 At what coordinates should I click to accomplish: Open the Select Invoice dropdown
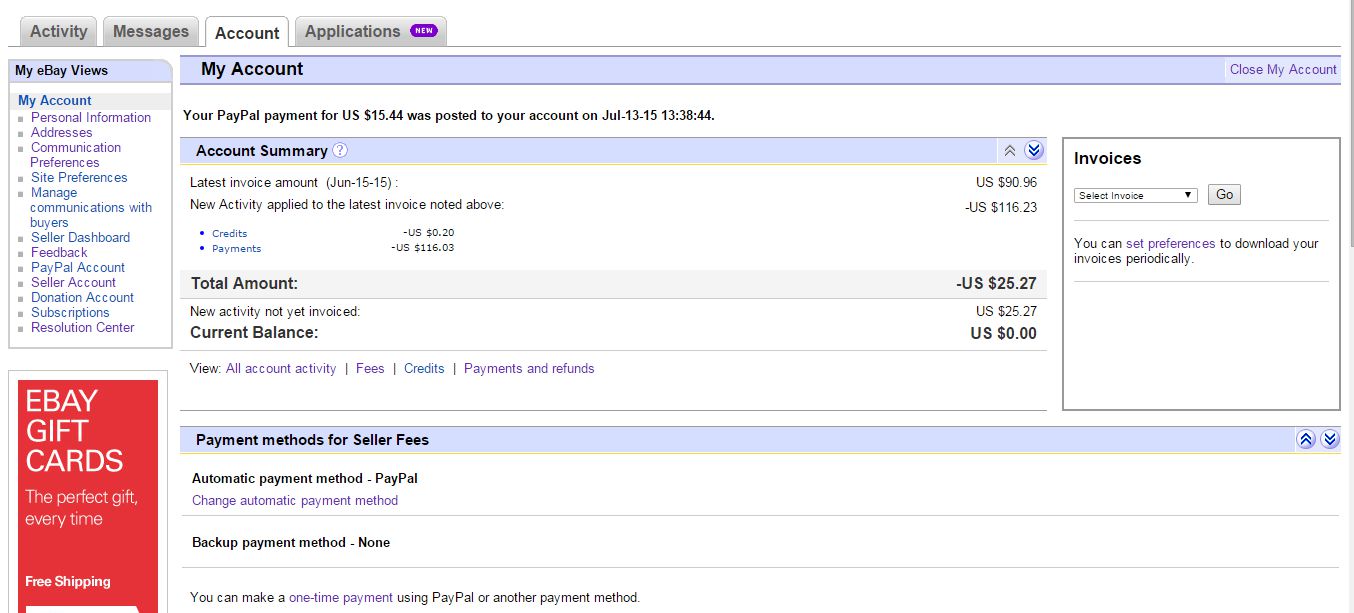pyautogui.click(x=1135, y=195)
